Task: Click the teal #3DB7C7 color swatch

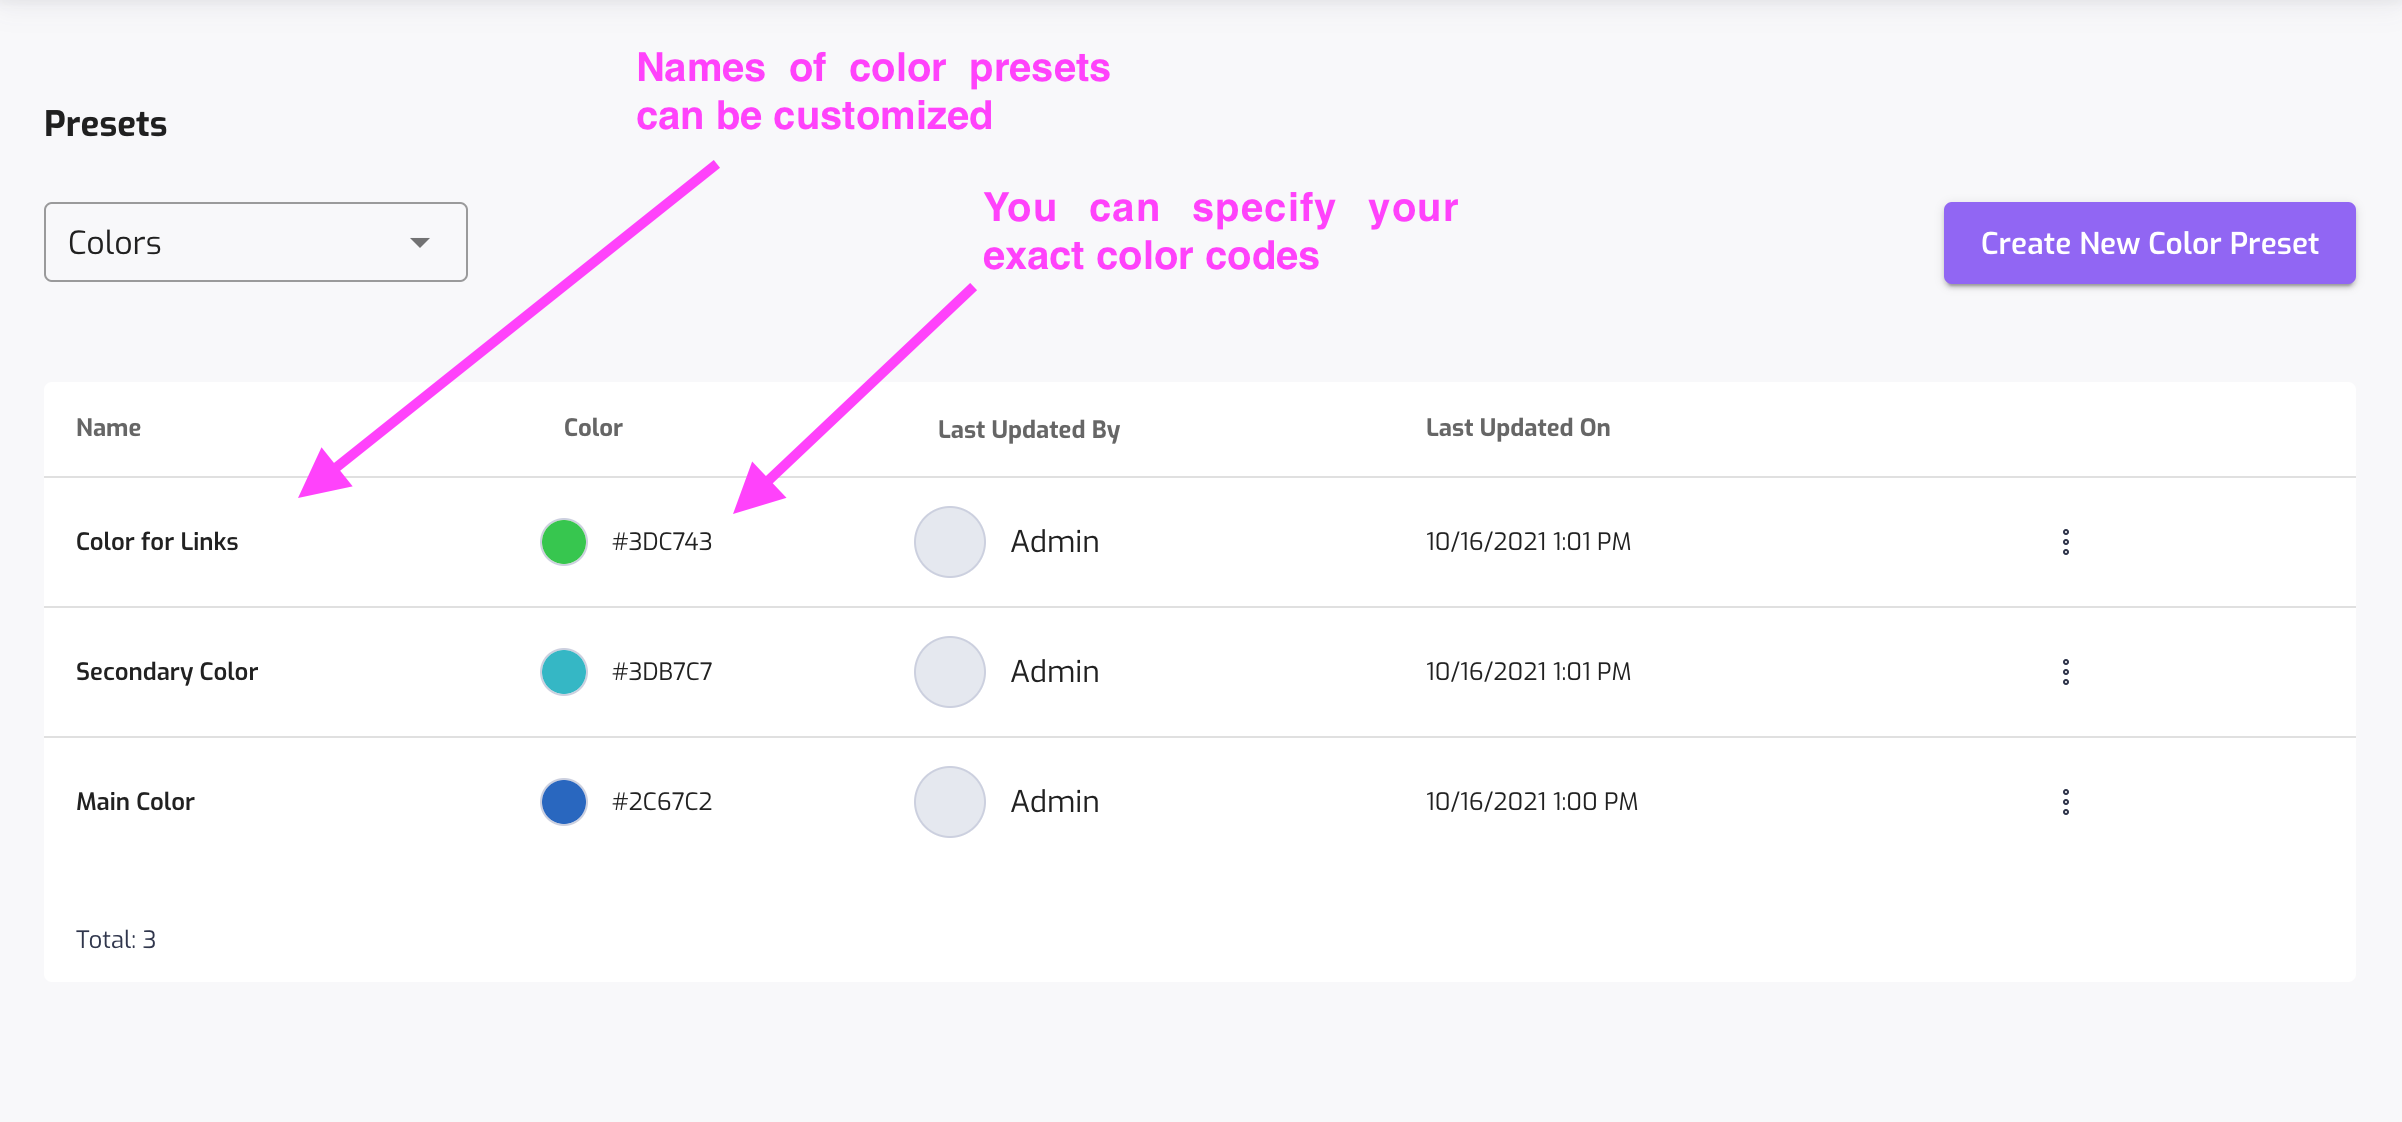Action: tap(564, 672)
